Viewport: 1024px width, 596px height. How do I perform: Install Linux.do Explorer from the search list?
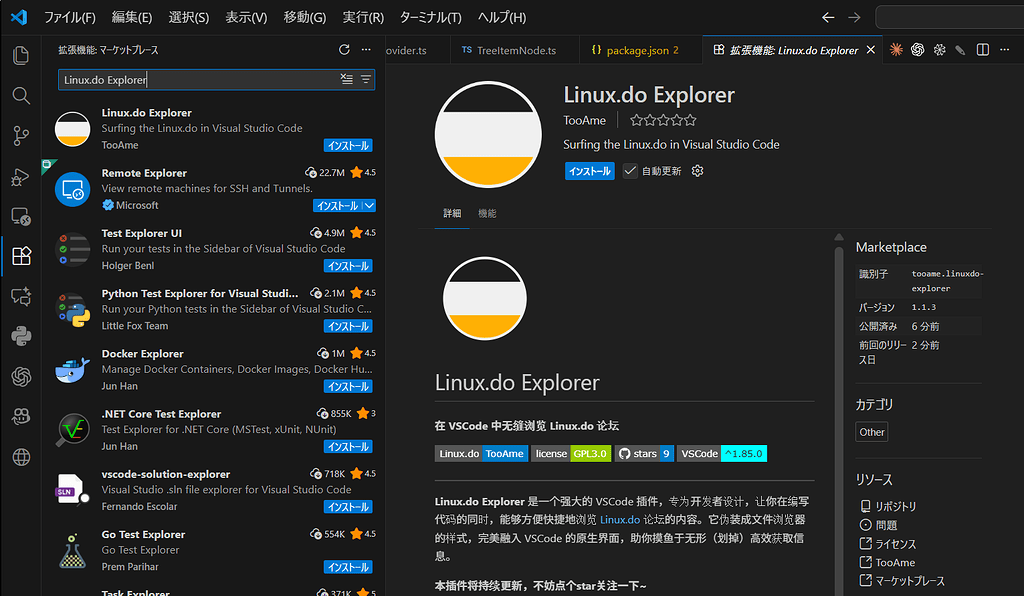[348, 146]
